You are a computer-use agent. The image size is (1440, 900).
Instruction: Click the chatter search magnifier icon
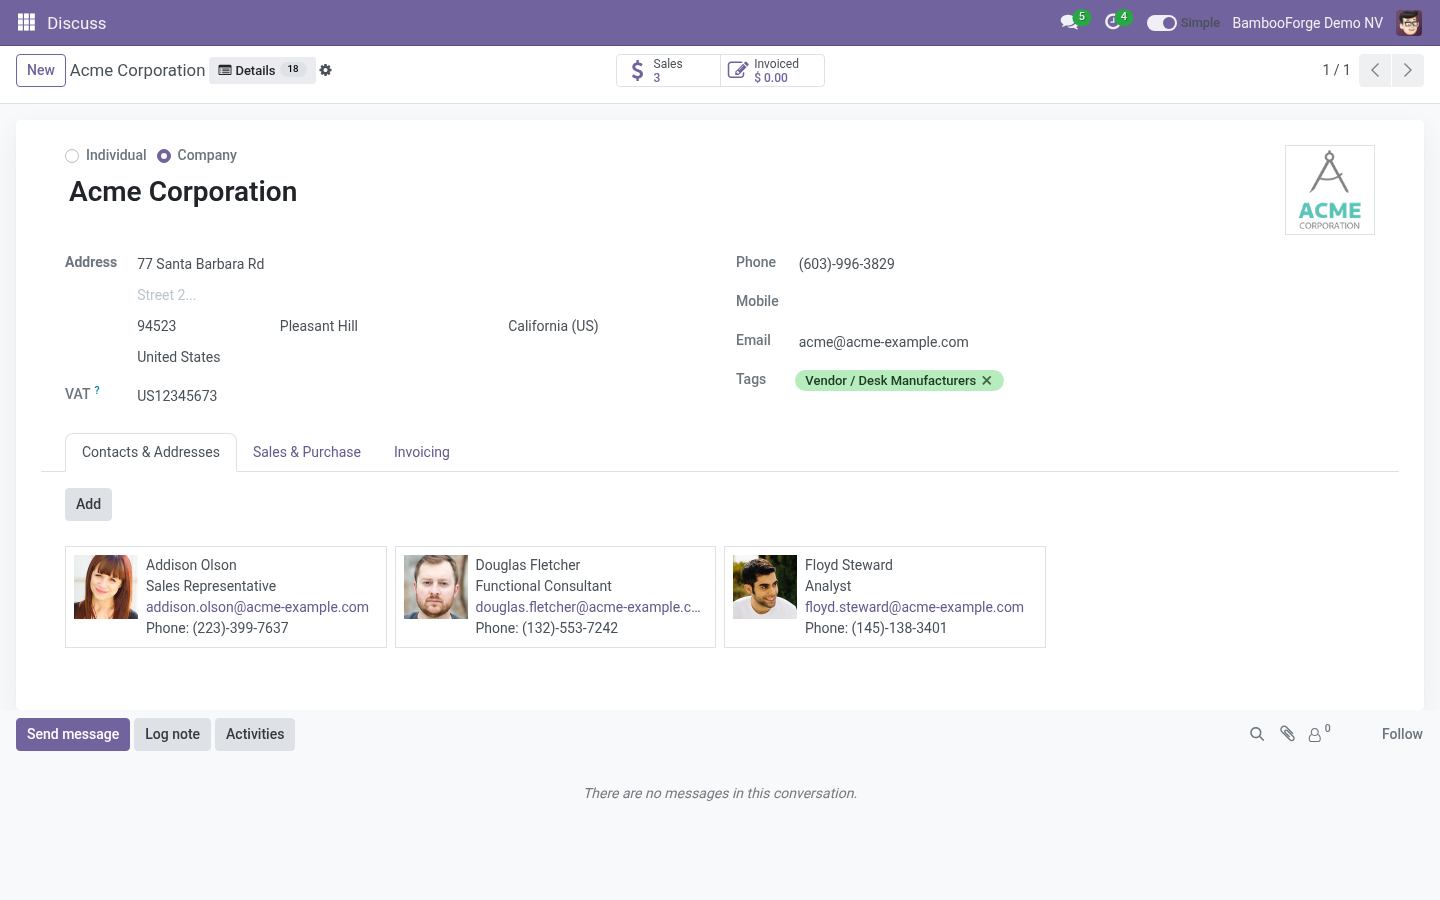pyautogui.click(x=1257, y=734)
